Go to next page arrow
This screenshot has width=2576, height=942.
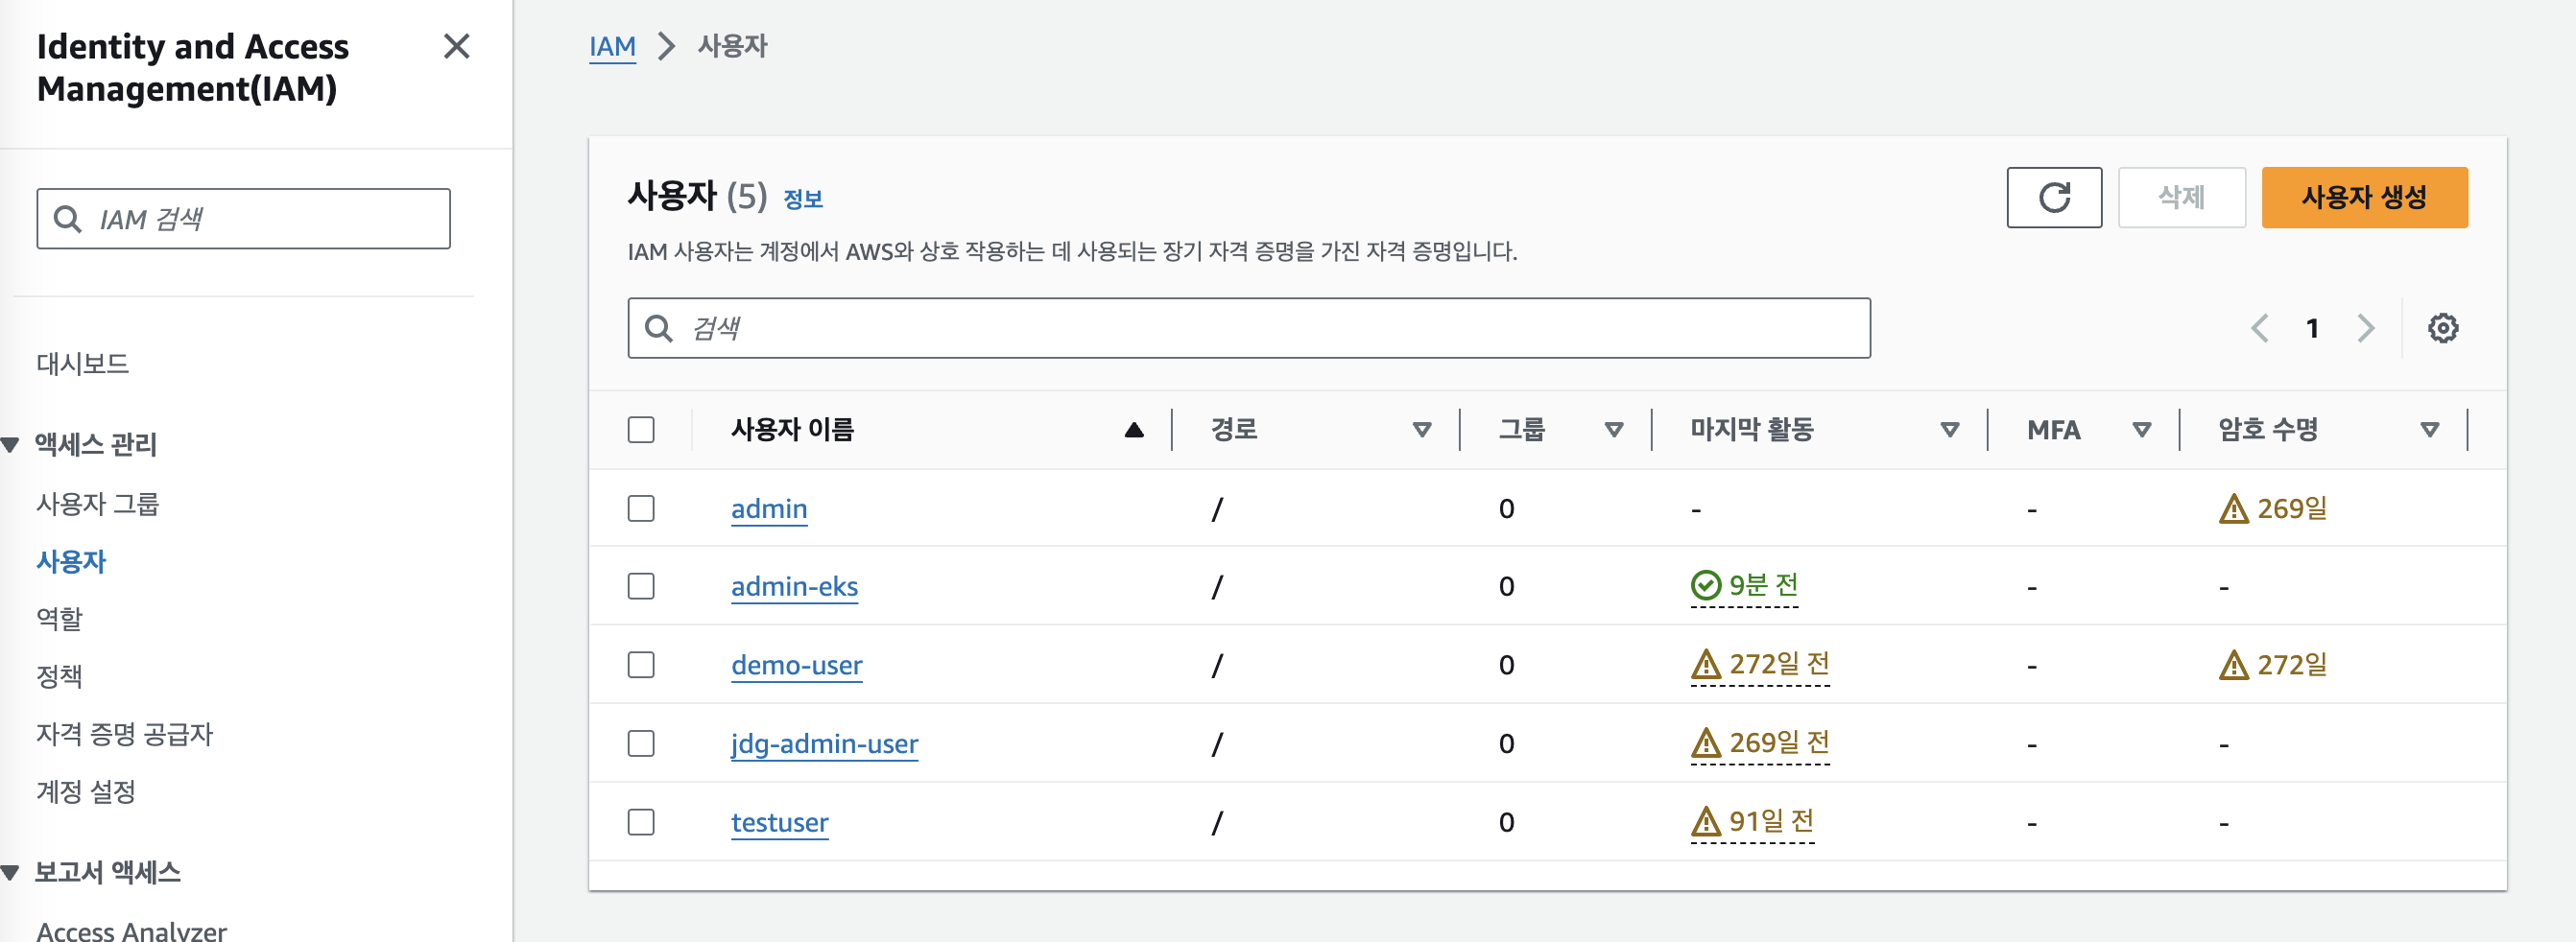[x=2365, y=328]
